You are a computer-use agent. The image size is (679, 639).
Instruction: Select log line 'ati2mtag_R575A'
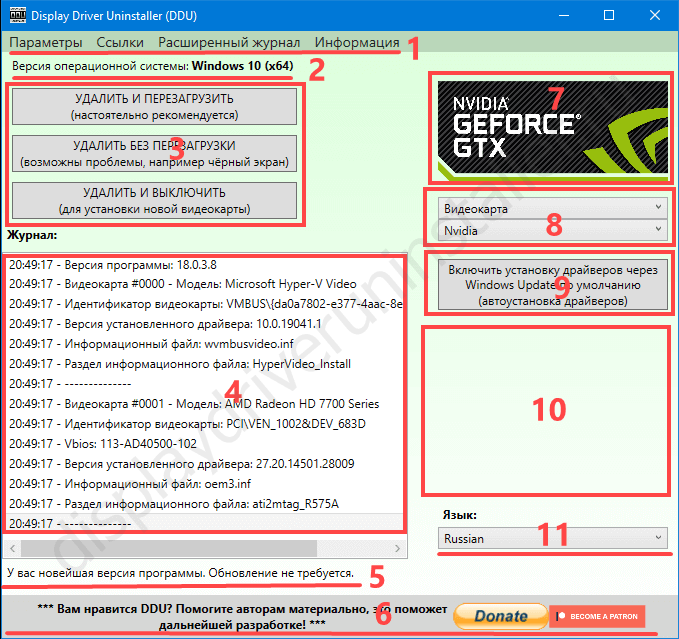coord(205,503)
